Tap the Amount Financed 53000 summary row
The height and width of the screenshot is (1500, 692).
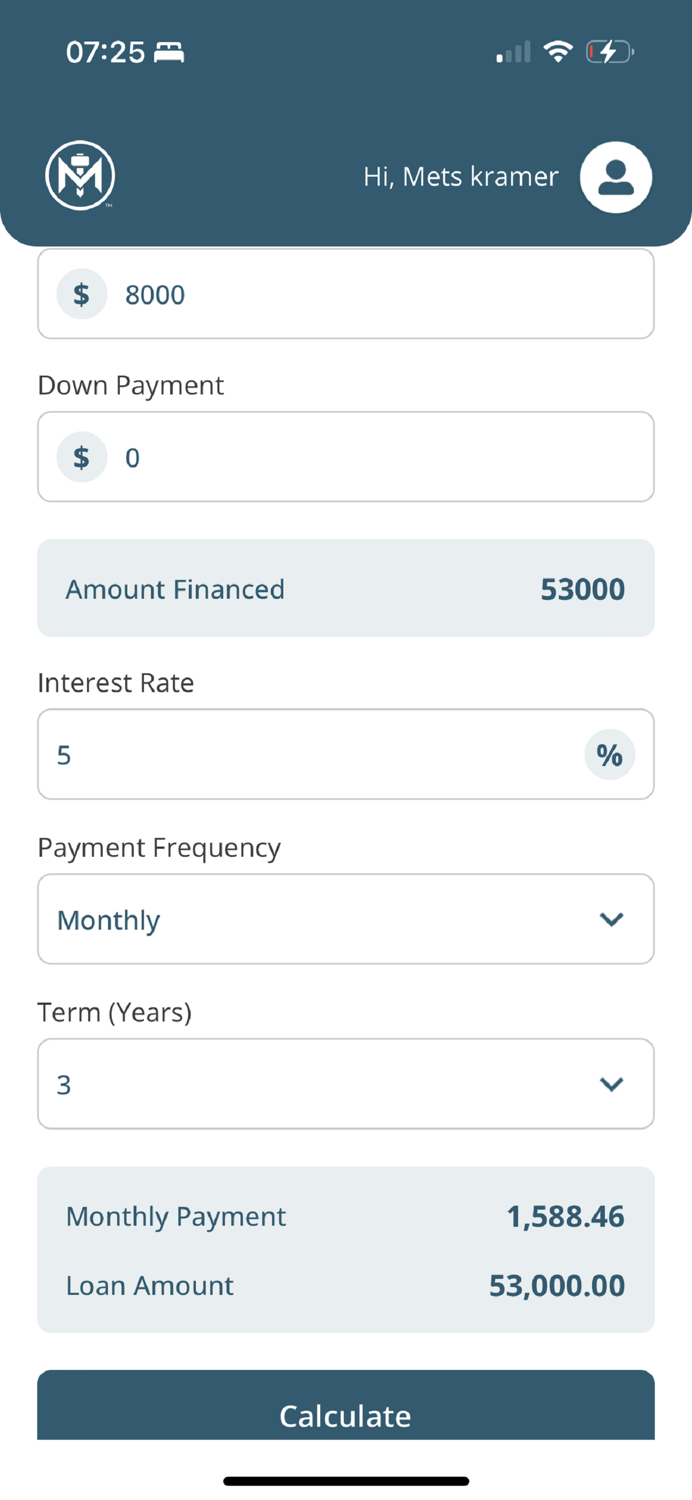click(346, 588)
